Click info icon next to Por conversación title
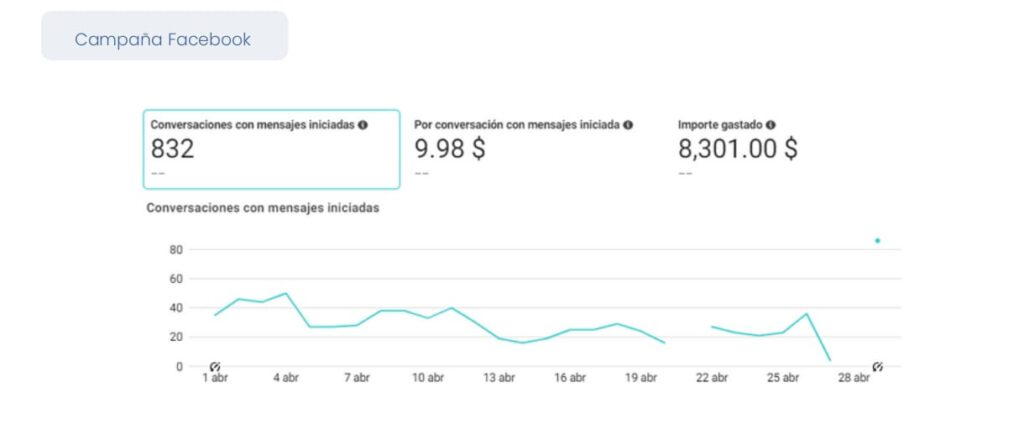Viewport: 1024px width, 440px height. click(x=628, y=125)
